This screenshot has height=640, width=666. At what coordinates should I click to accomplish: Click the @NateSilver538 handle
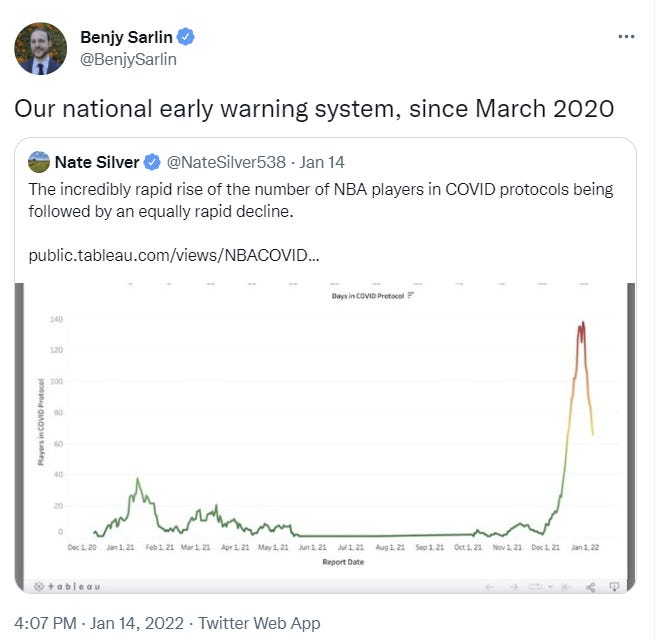(226, 162)
